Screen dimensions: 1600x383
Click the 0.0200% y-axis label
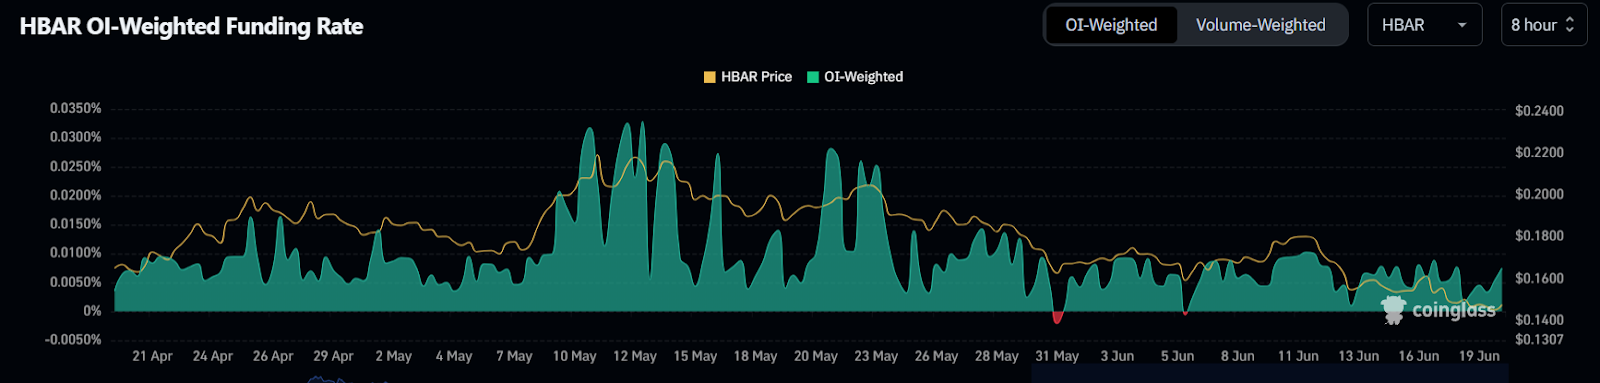(x=76, y=195)
